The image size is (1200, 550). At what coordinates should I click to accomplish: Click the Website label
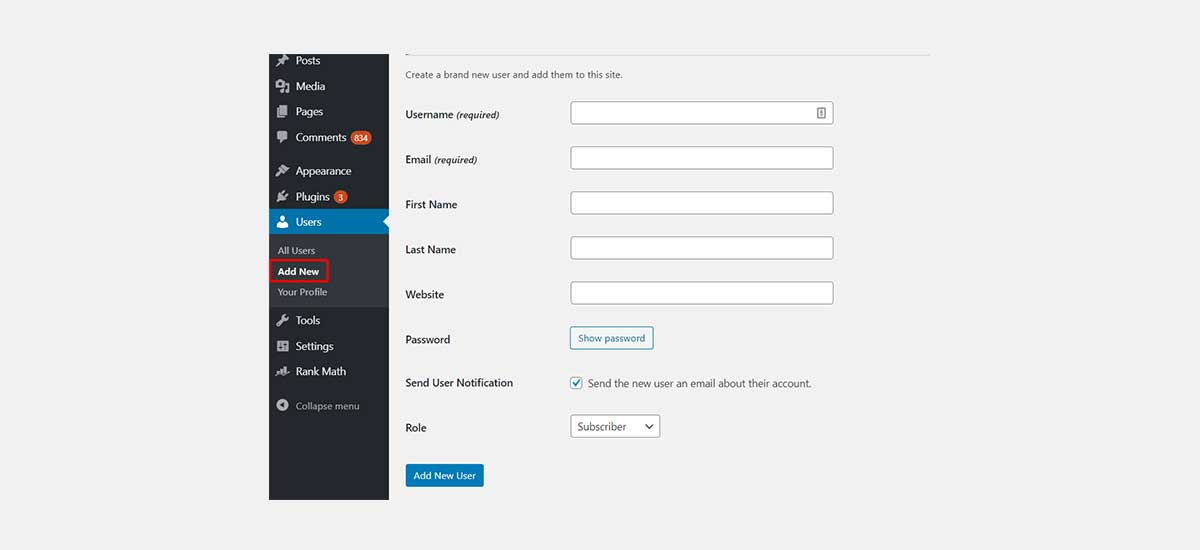tap(425, 295)
